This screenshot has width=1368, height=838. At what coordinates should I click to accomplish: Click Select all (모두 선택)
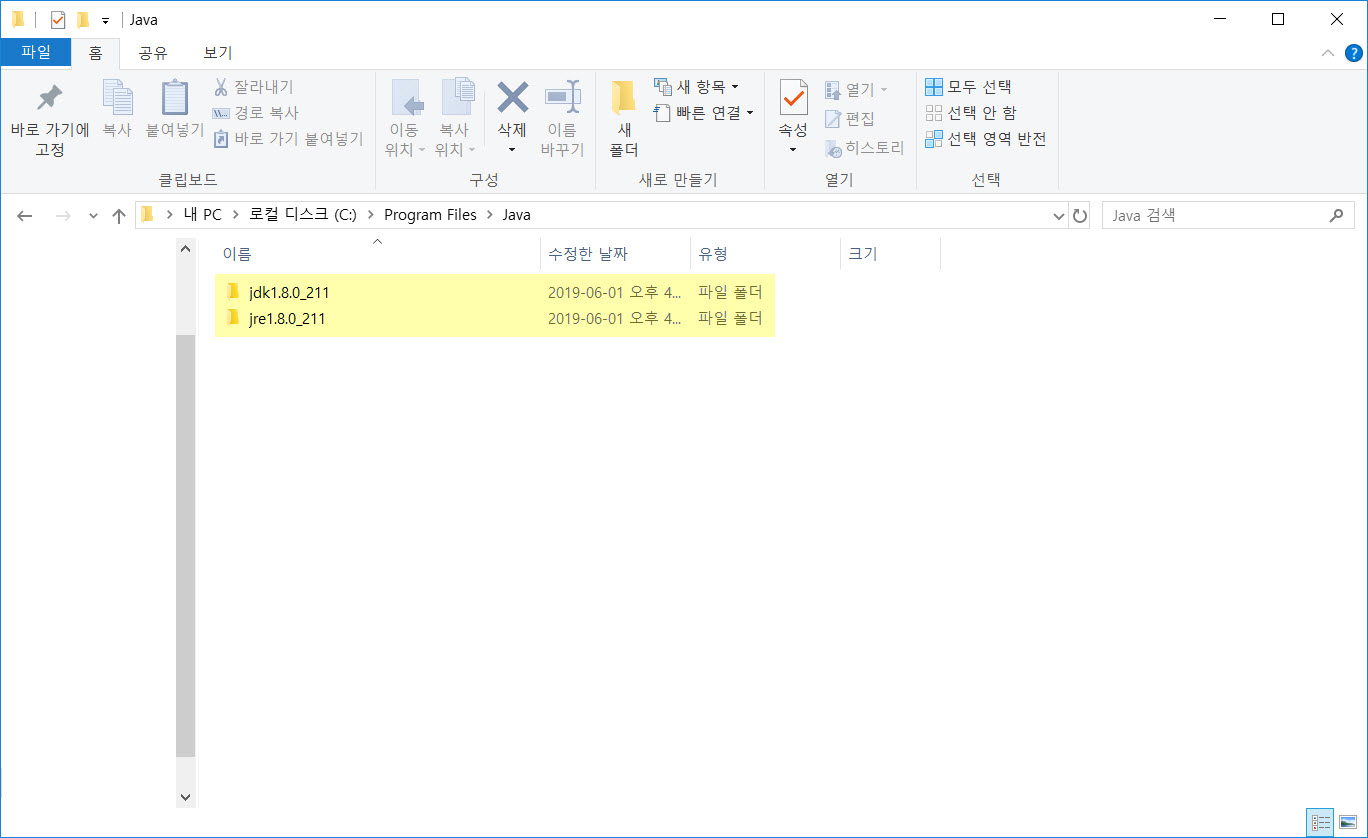968,87
